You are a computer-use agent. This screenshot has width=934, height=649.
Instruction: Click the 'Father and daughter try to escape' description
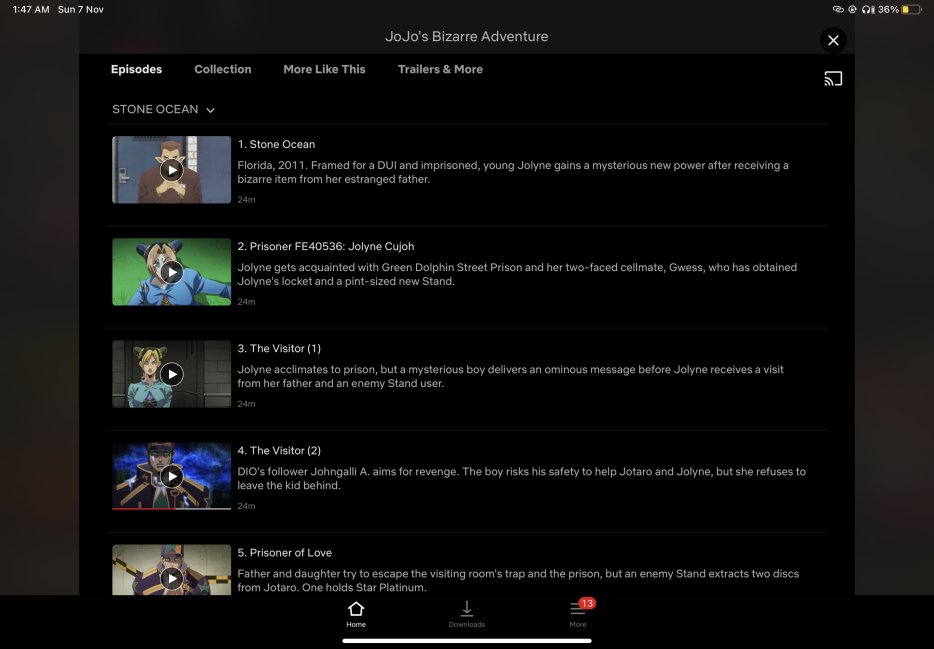pos(518,581)
